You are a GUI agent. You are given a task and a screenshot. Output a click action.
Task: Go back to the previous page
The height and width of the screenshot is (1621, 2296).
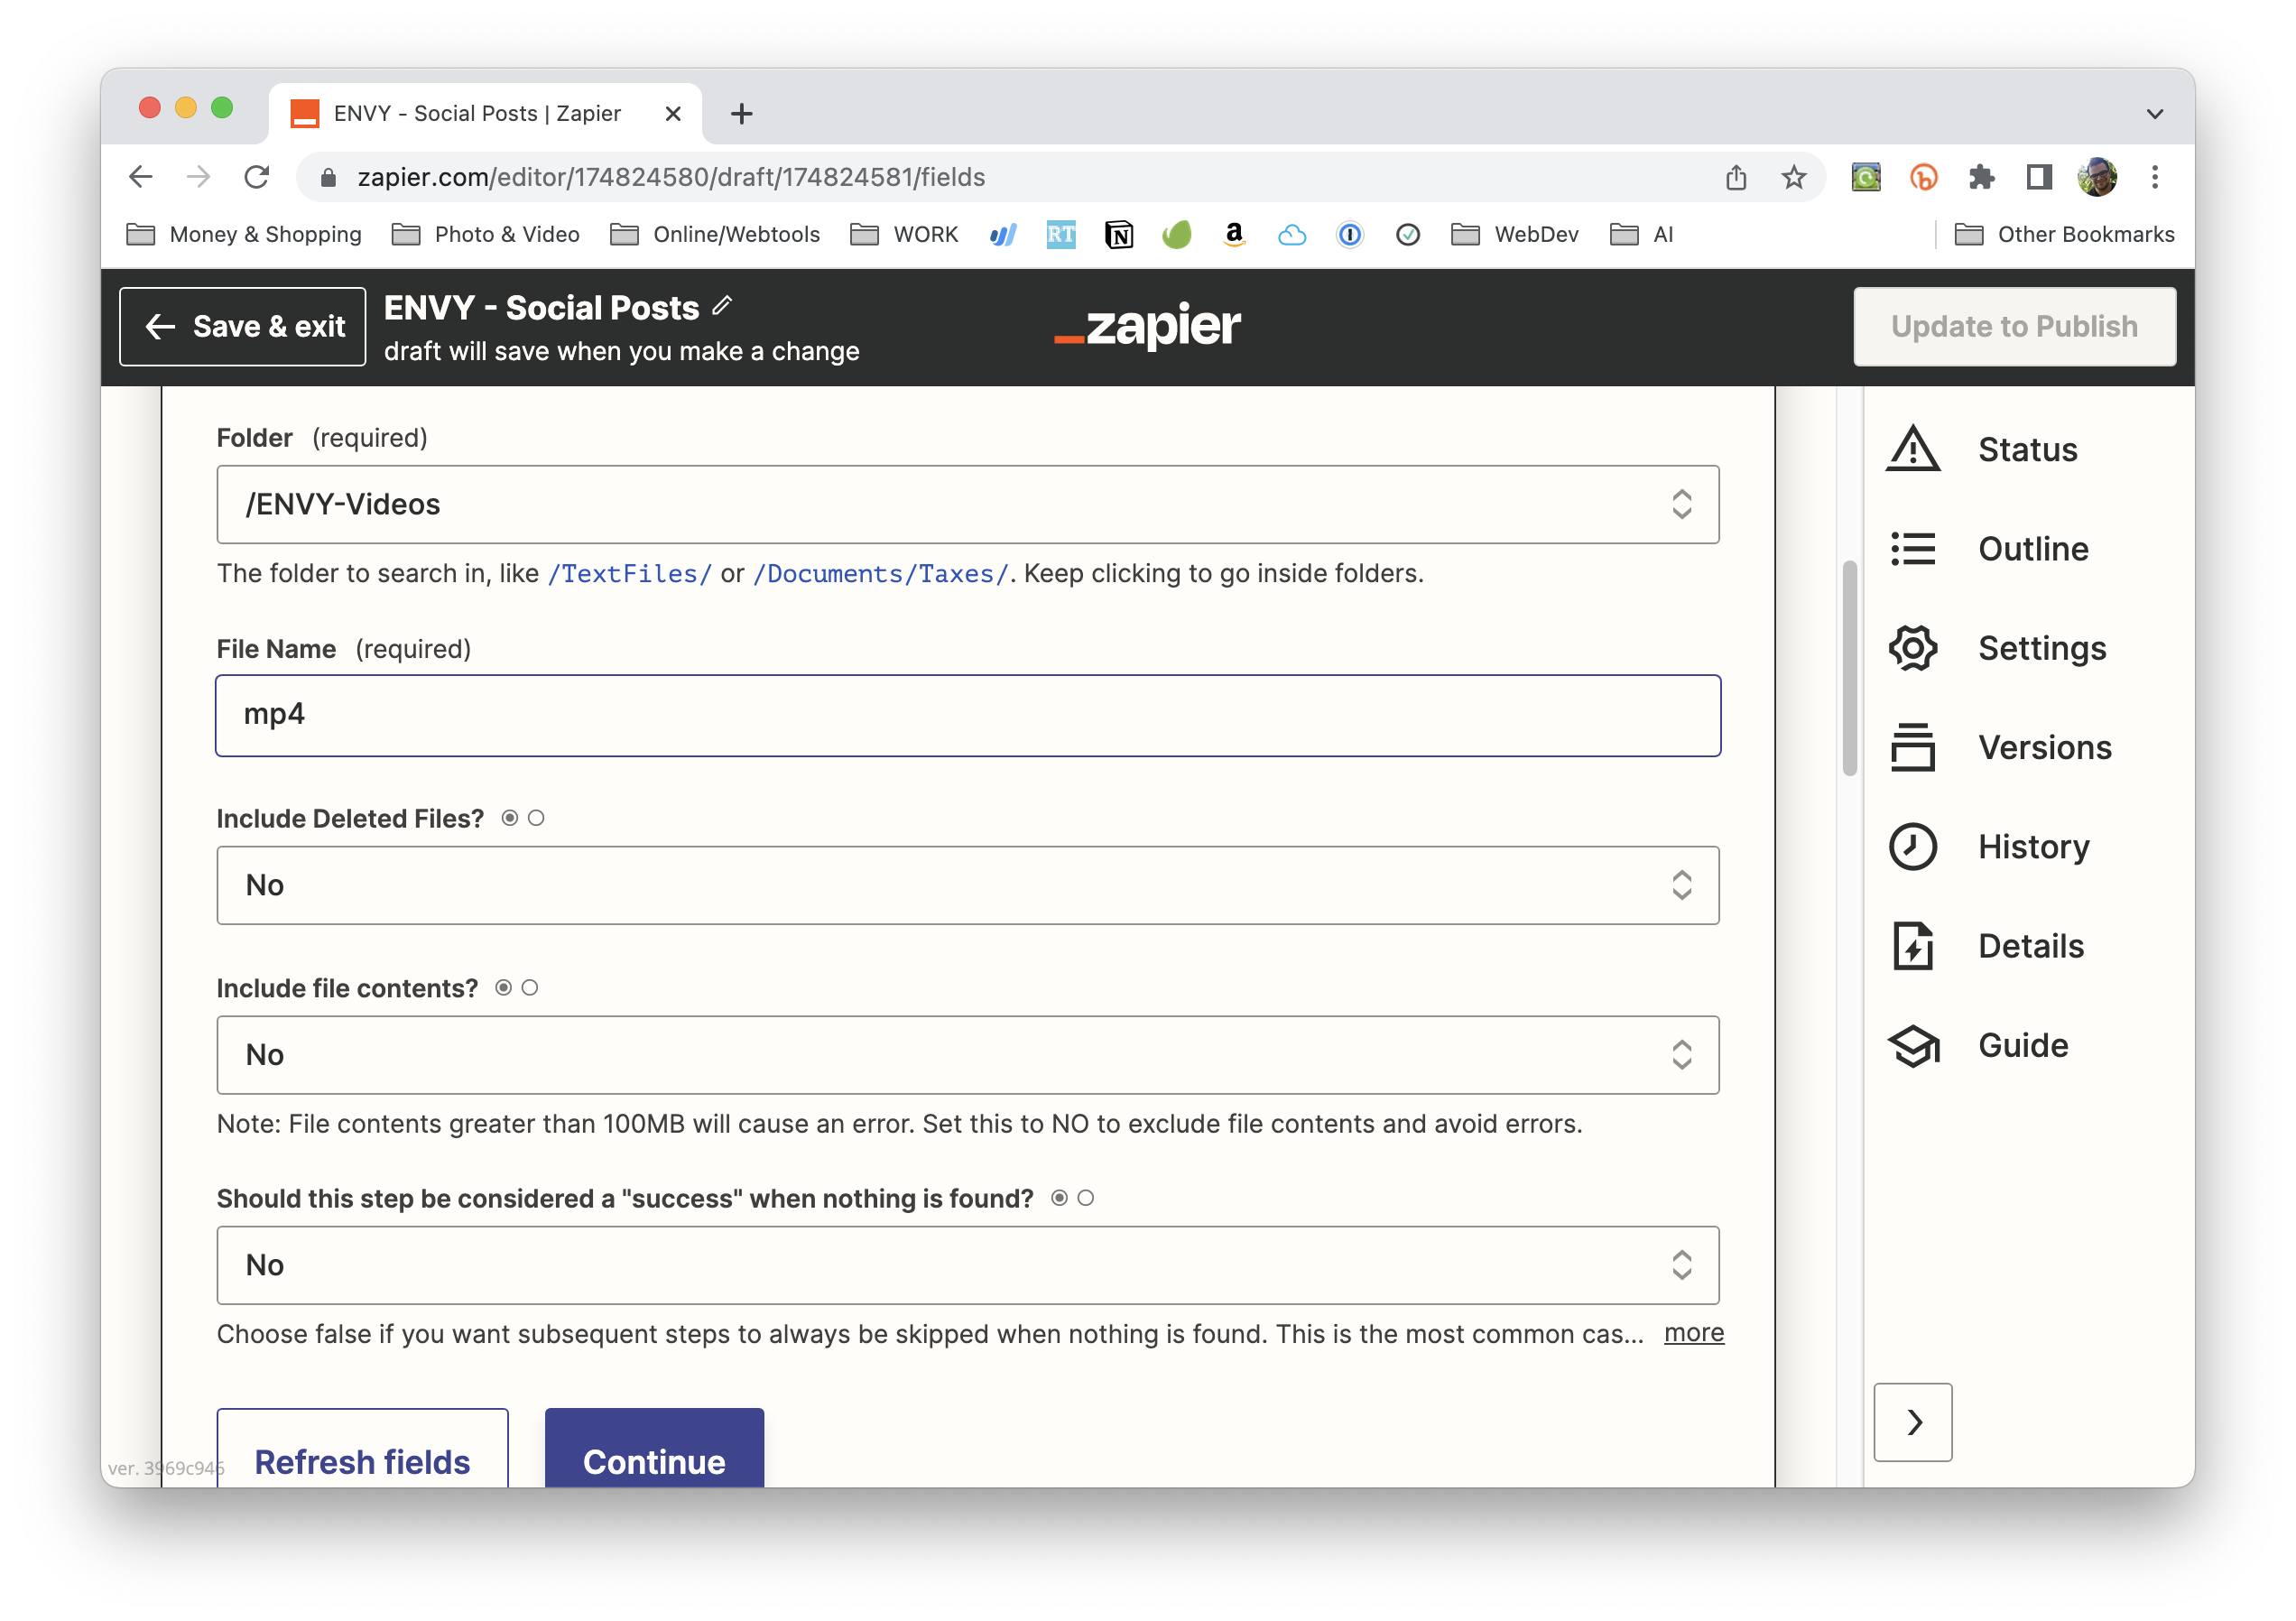pos(141,177)
